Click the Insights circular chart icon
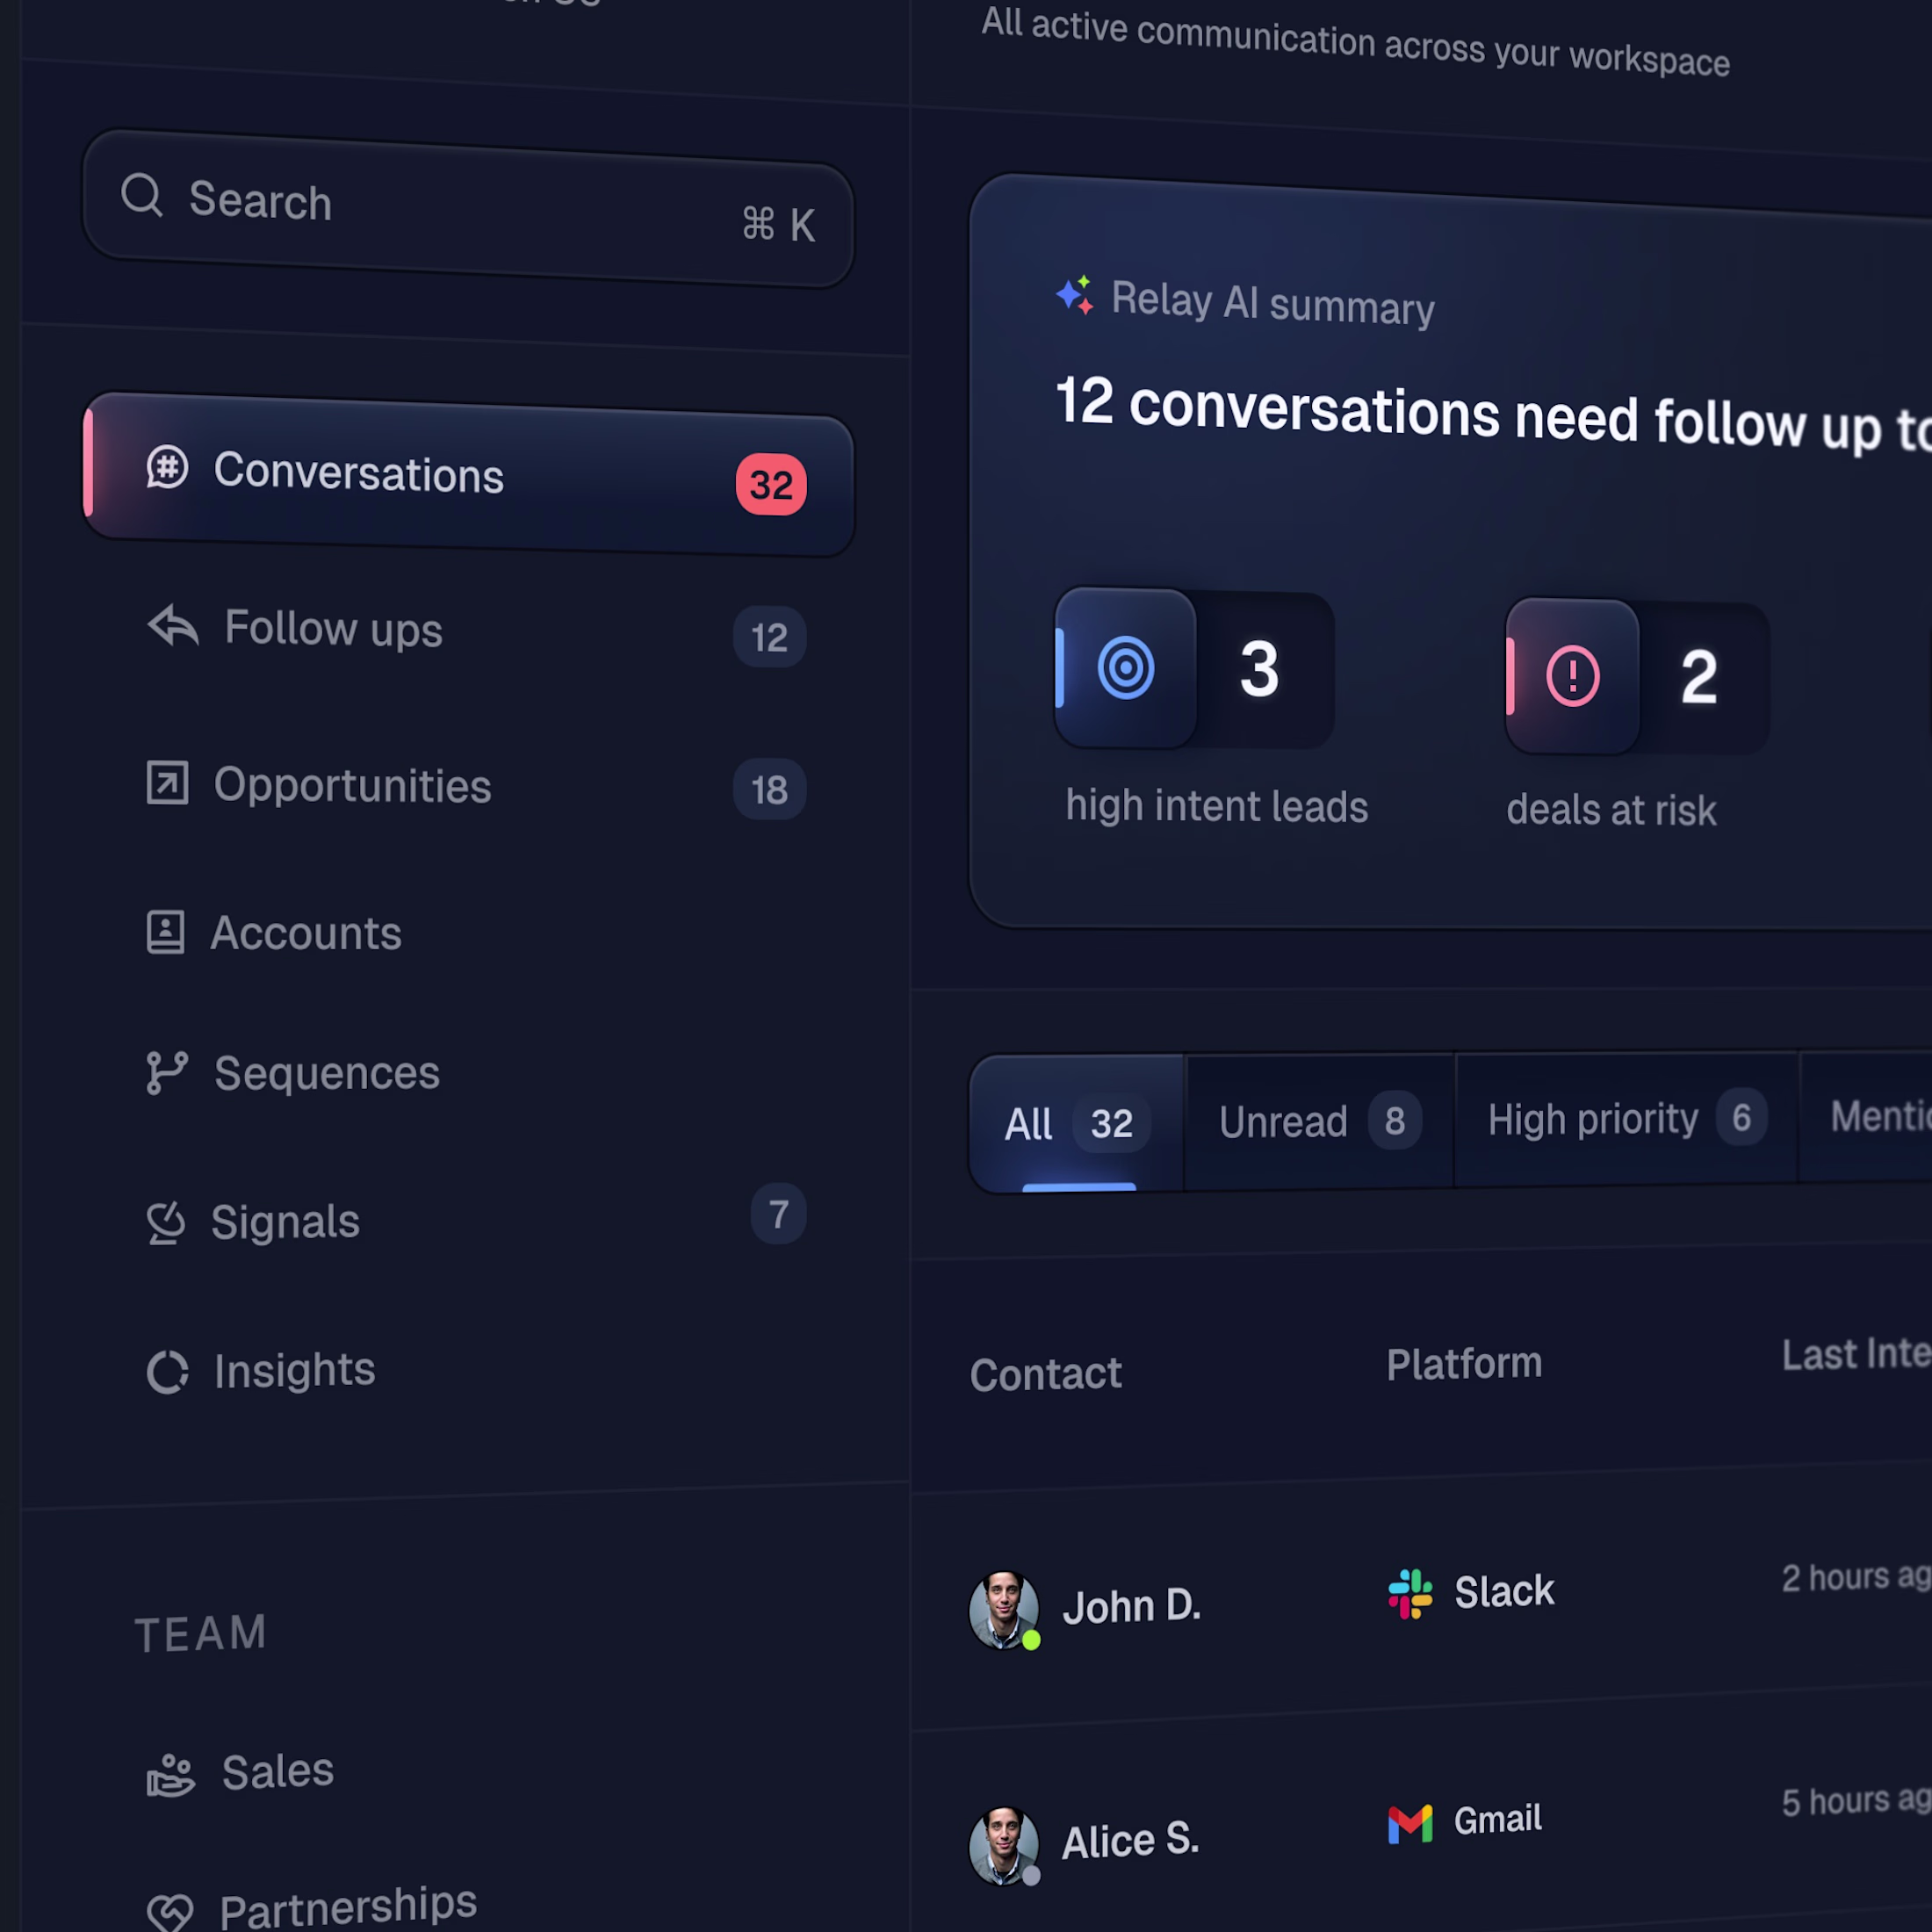This screenshot has width=1932, height=1932. click(167, 1371)
